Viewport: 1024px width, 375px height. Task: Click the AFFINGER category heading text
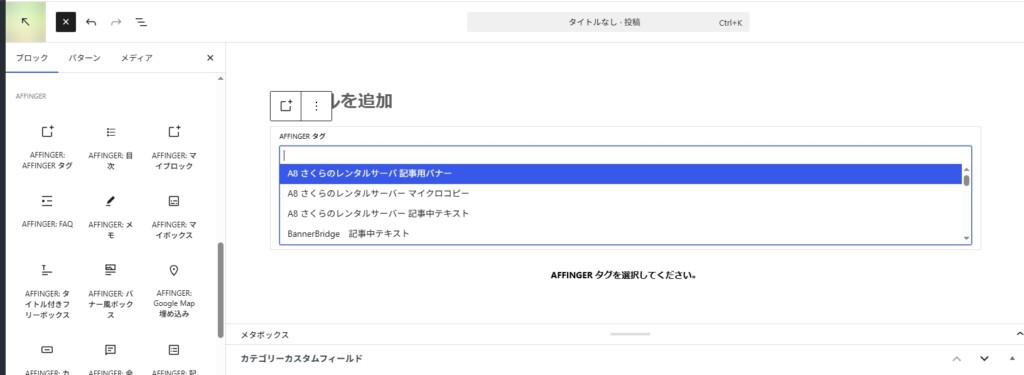click(x=31, y=96)
